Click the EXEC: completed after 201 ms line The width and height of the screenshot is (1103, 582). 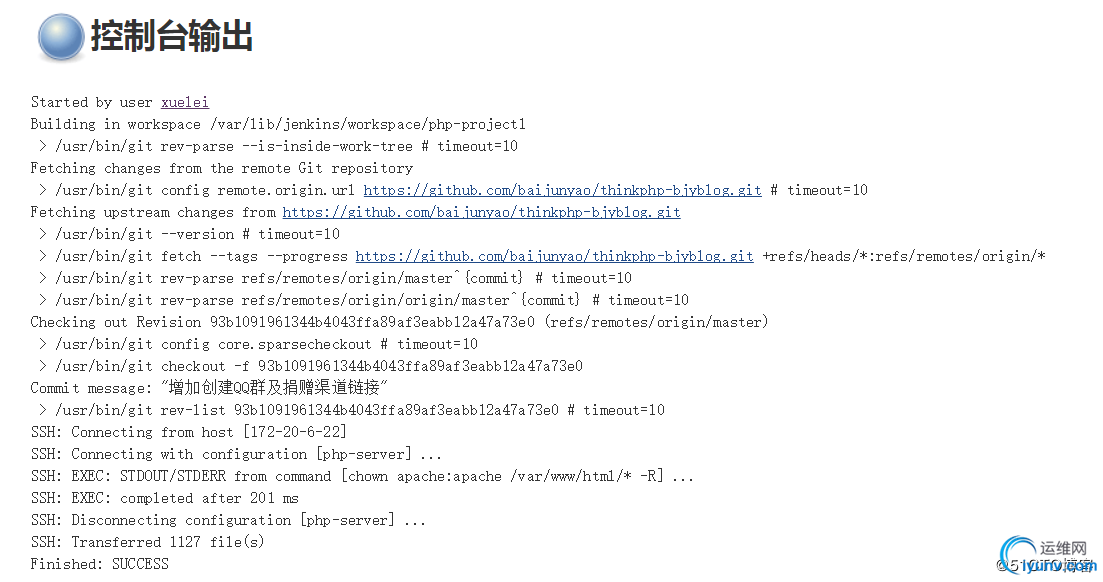pos(165,498)
